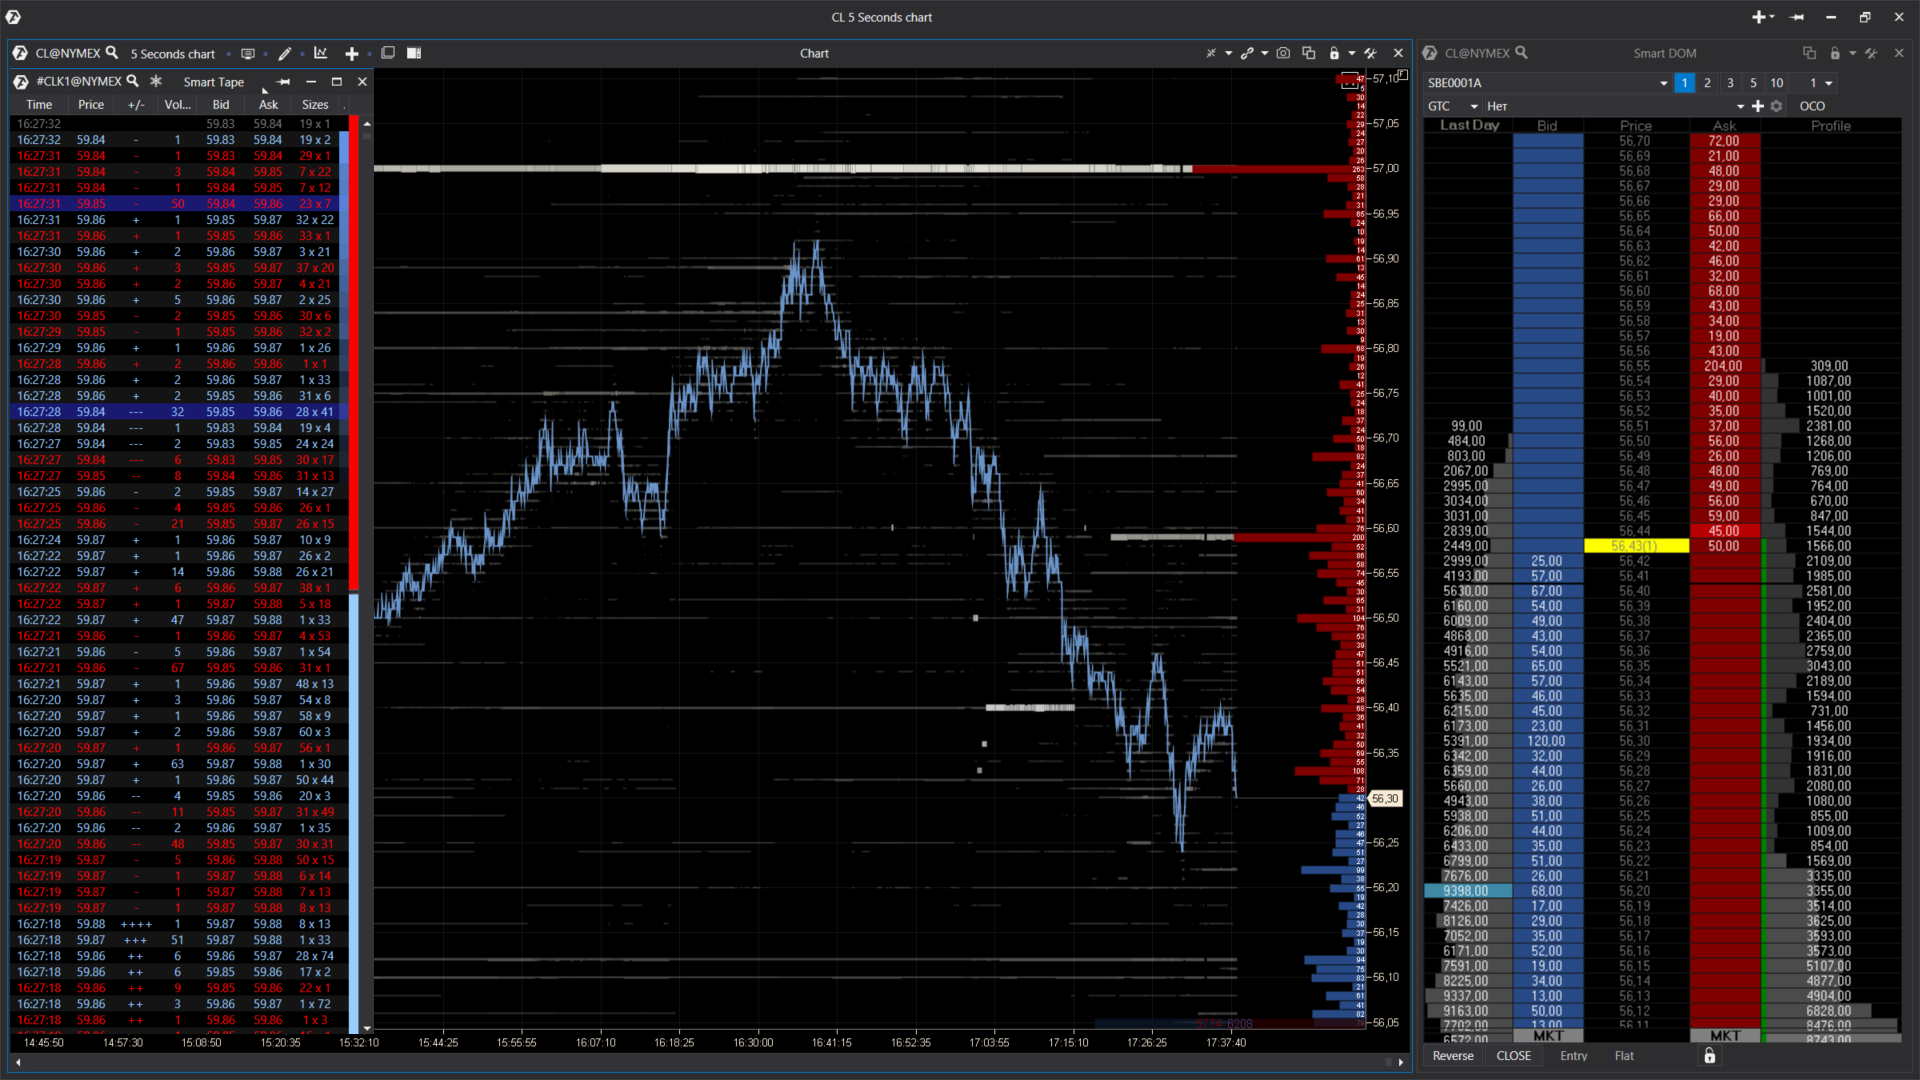The width and height of the screenshot is (1920, 1080).
Task: Search symbol in Smart Tape panel
Action: tap(132, 81)
